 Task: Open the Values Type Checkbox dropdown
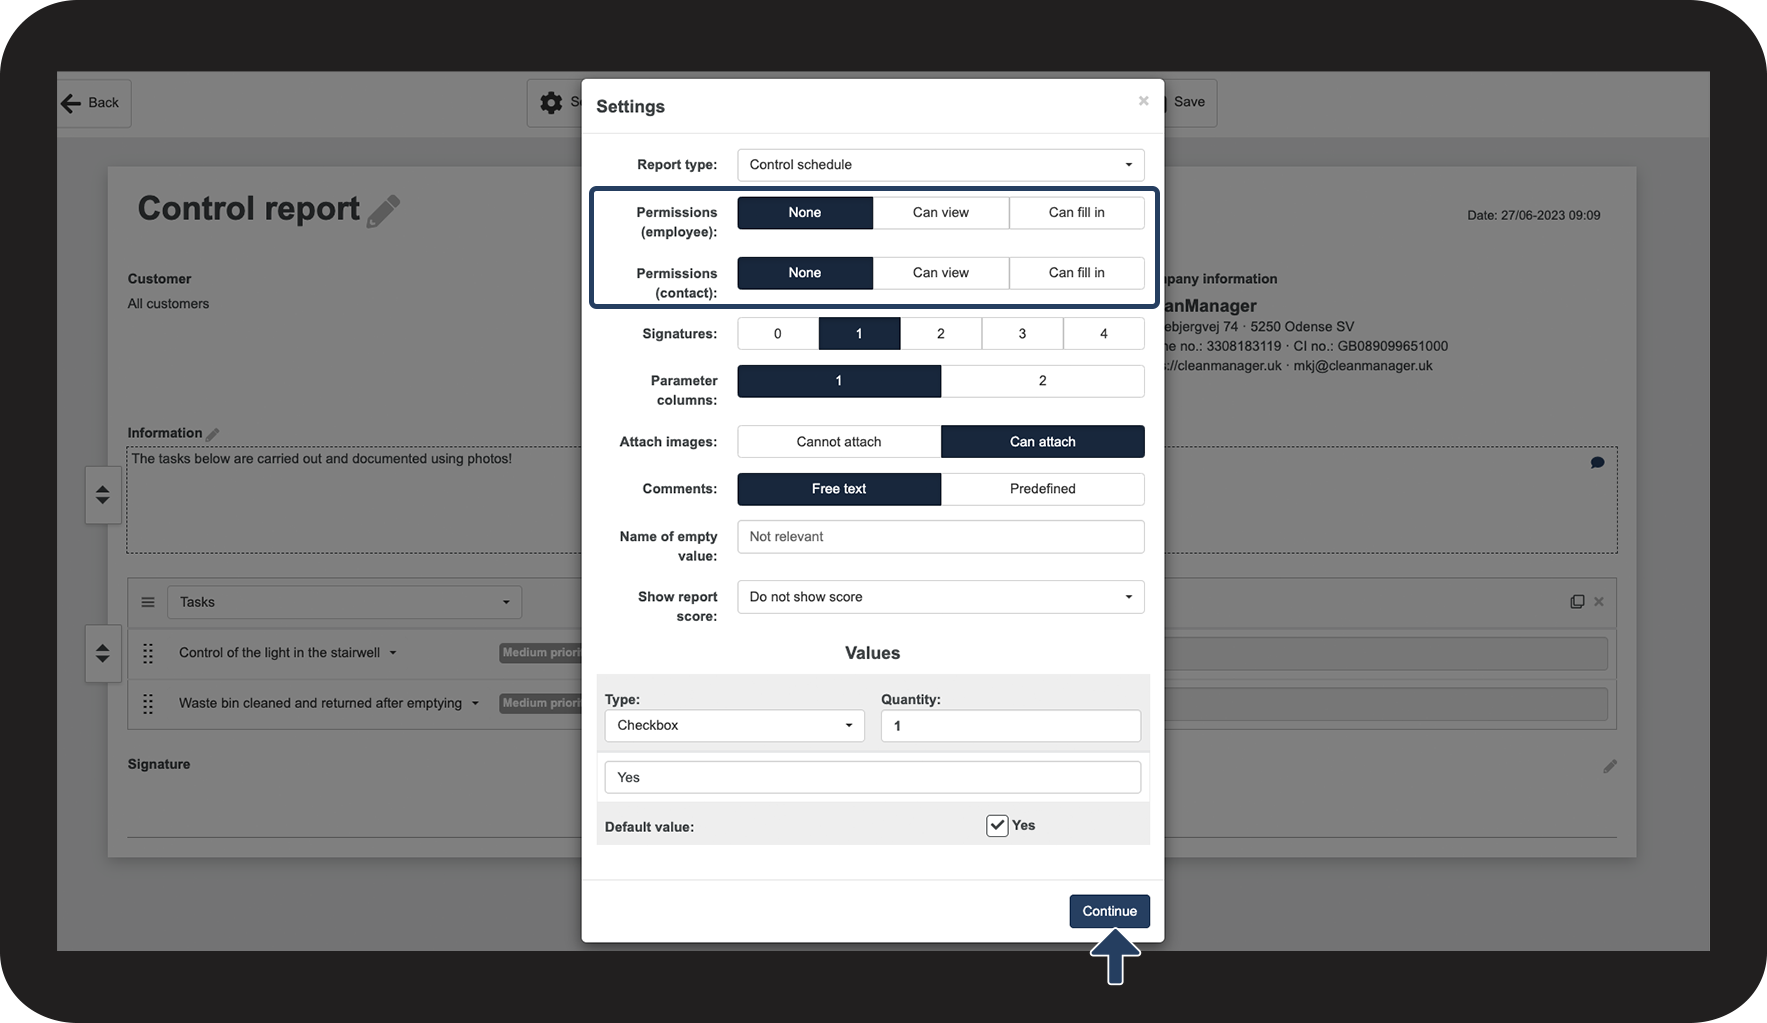coord(735,726)
